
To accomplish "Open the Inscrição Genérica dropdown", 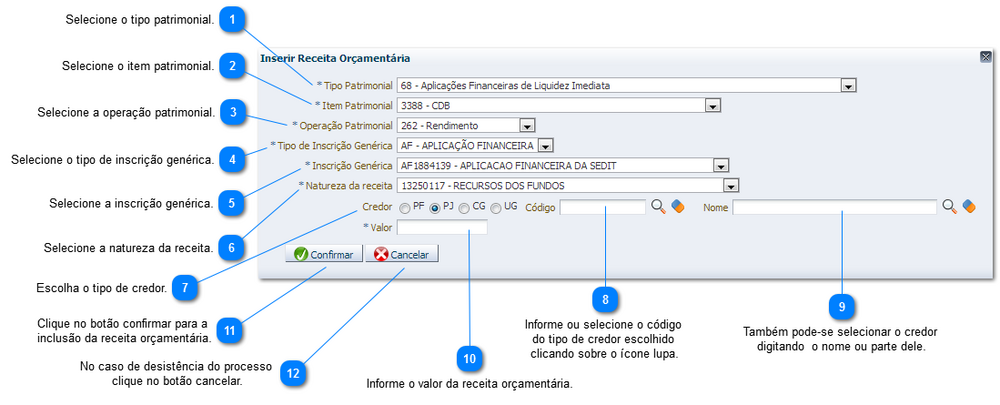I will click(720, 166).
